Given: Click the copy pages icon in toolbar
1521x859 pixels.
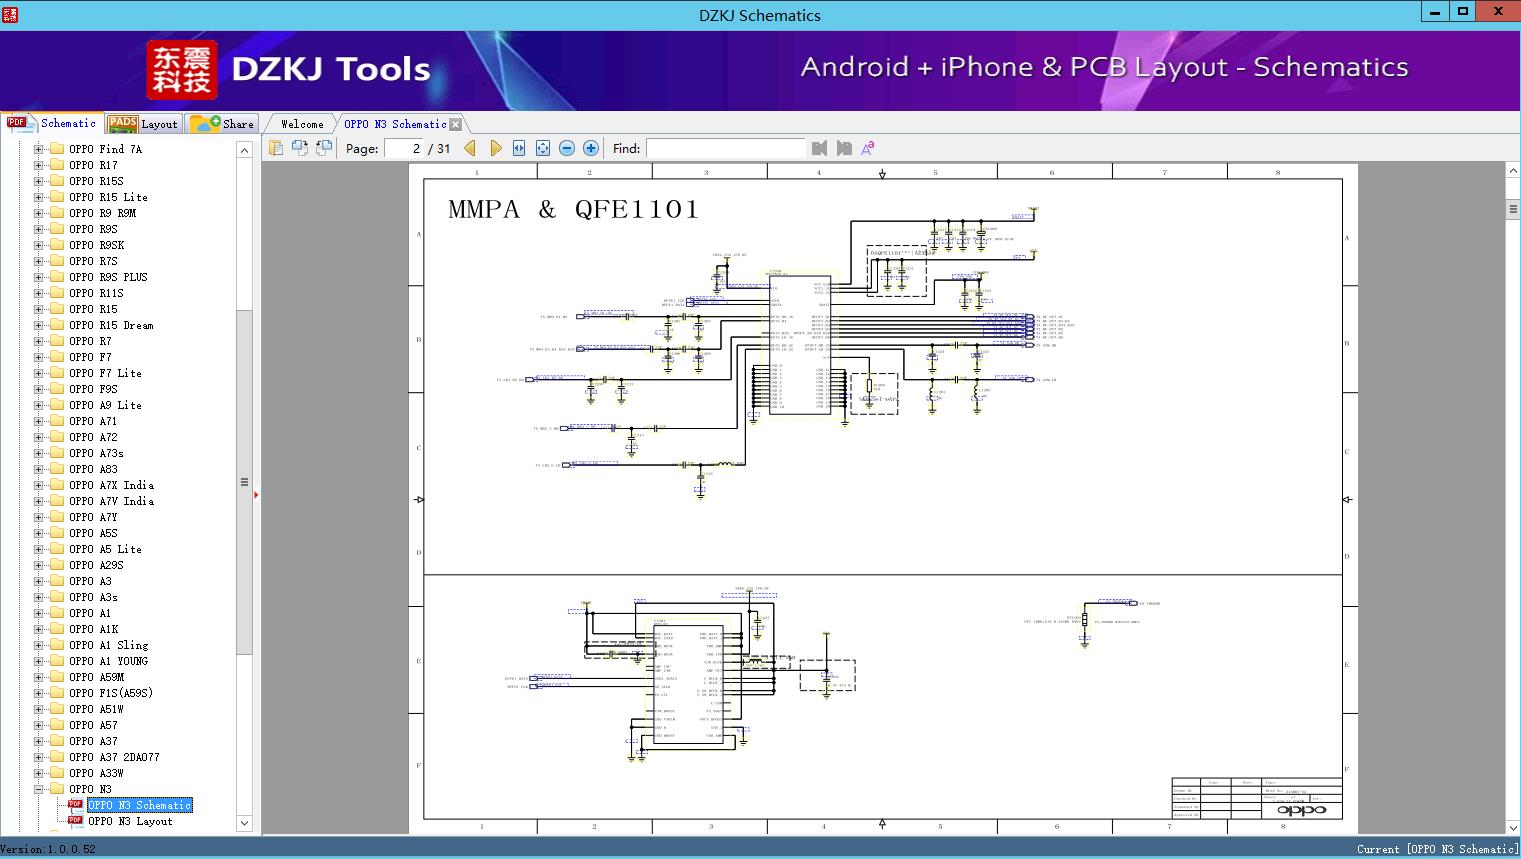Looking at the screenshot, I should 276,148.
